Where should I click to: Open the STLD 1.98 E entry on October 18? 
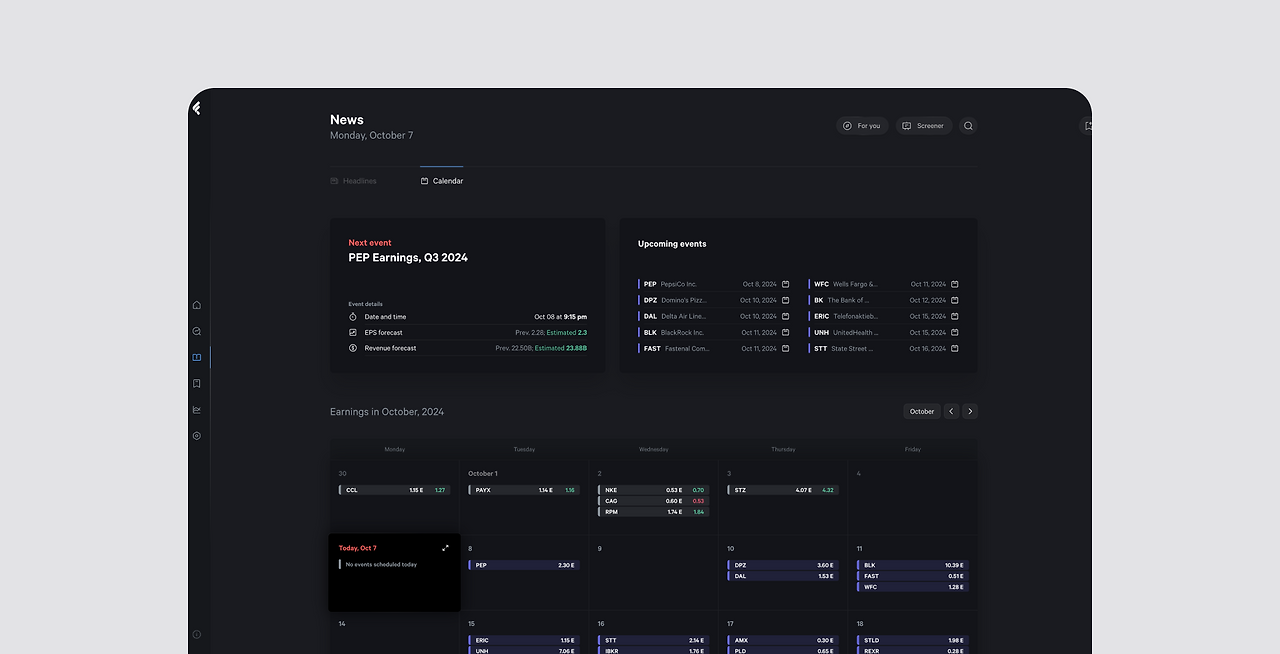[x=913, y=640]
